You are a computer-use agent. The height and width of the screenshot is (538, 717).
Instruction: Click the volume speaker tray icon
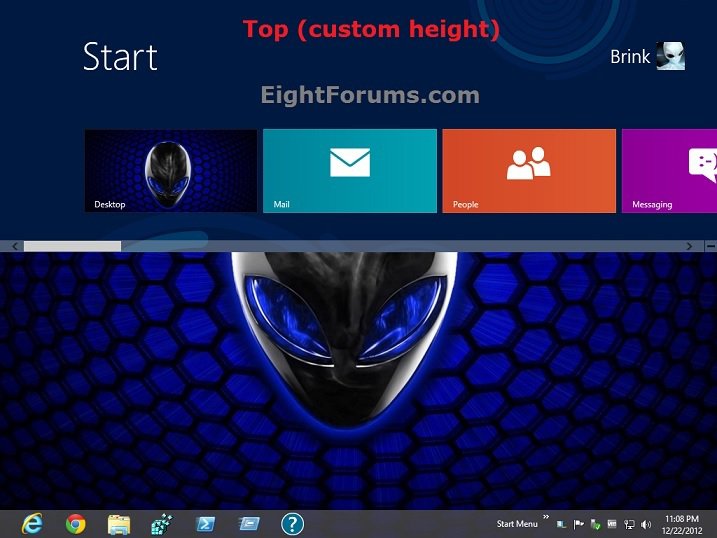pos(646,525)
